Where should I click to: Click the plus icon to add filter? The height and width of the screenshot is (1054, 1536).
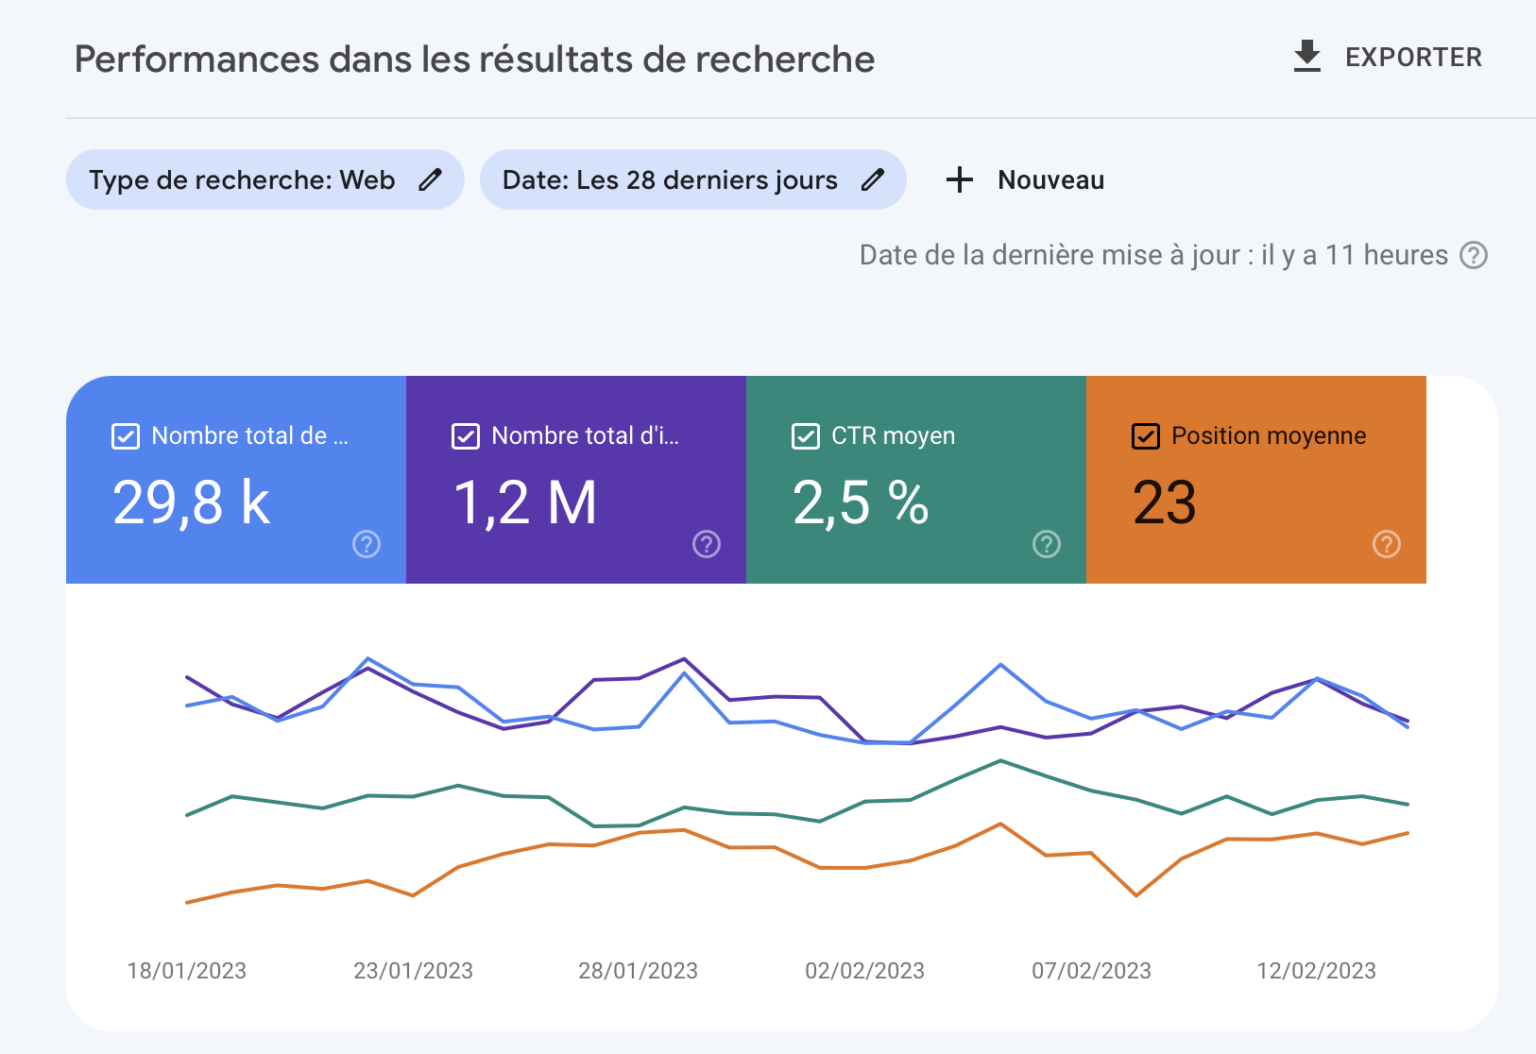pos(959,180)
